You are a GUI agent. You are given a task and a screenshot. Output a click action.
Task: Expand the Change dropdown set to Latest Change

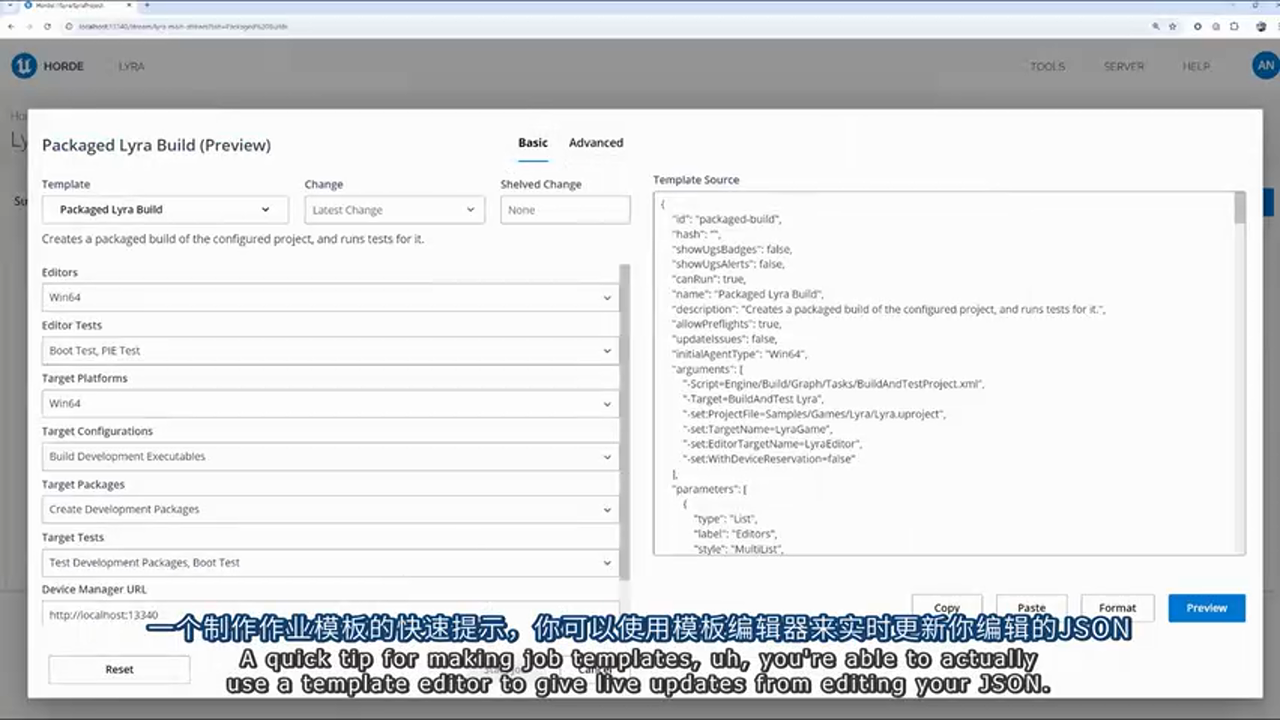(x=394, y=210)
